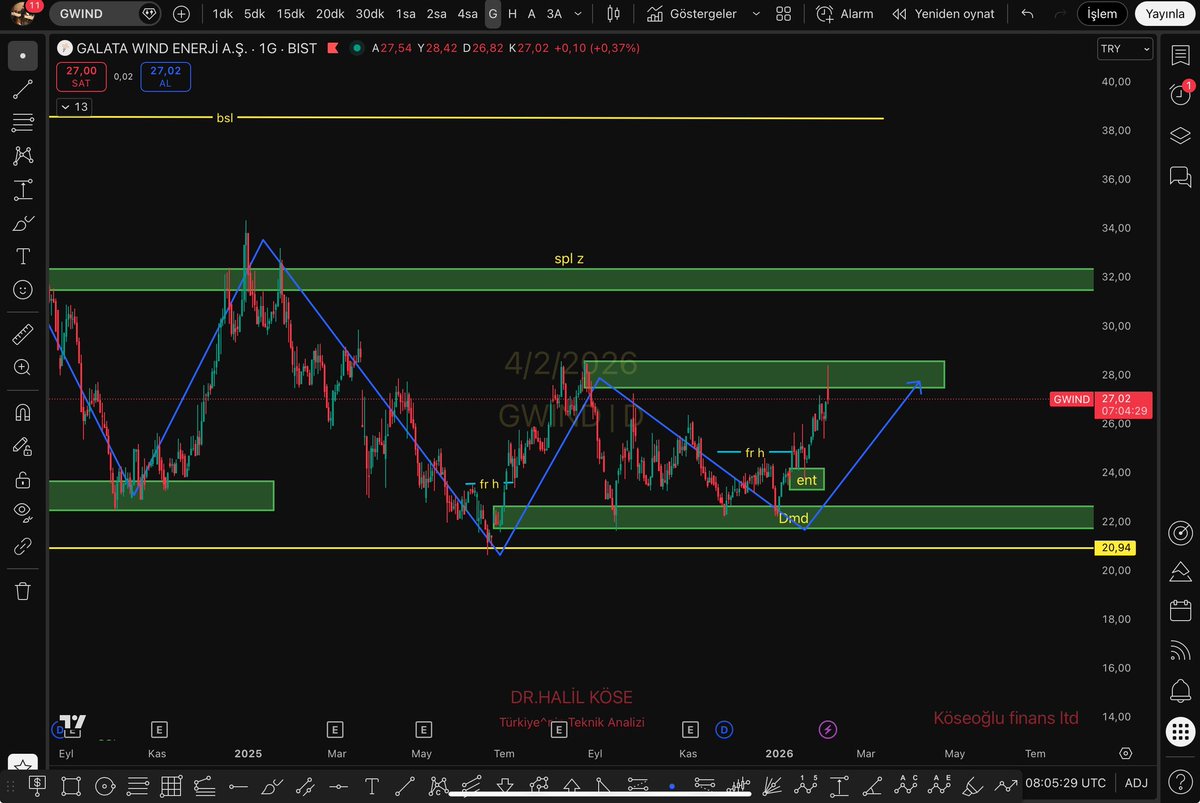1200x803 pixels.
Task: Open the Fibonacci and gann tools
Action: (22, 123)
